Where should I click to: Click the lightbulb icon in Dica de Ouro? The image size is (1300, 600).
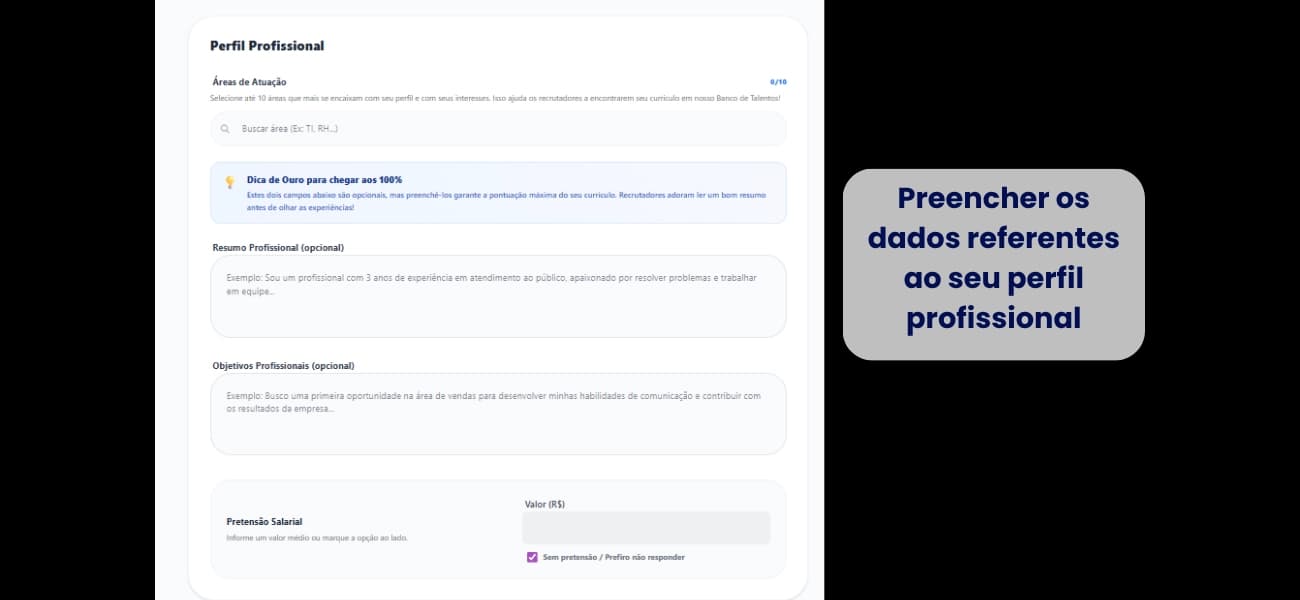[229, 183]
